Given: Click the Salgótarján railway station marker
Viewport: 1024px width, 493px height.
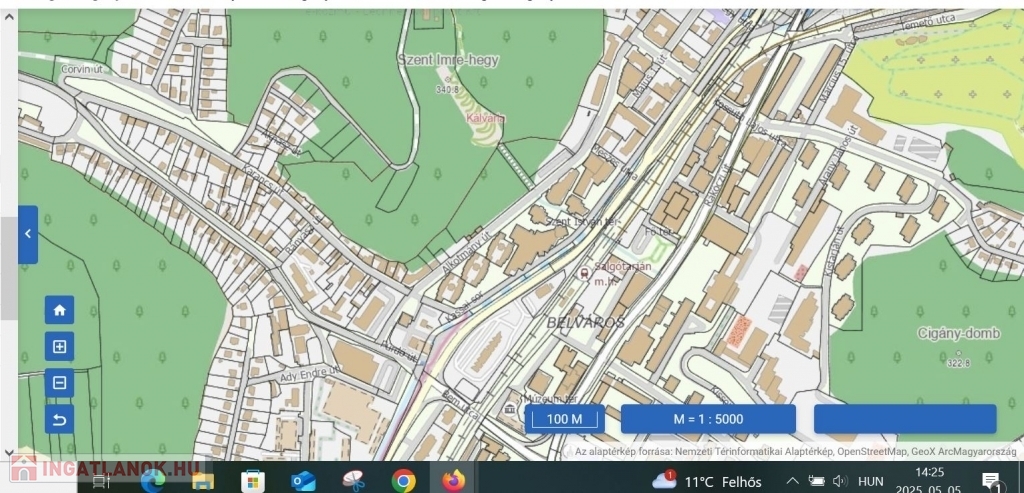Looking at the screenshot, I should [585, 272].
